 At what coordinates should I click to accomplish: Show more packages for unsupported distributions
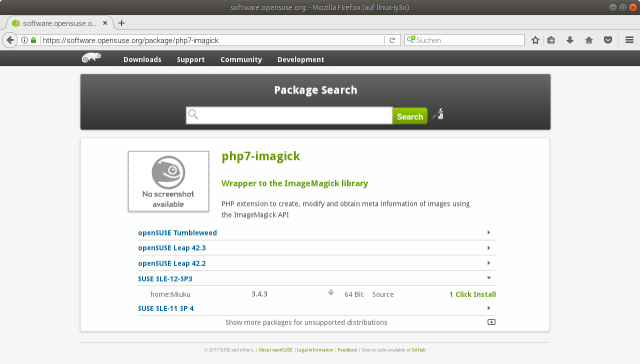click(x=306, y=322)
